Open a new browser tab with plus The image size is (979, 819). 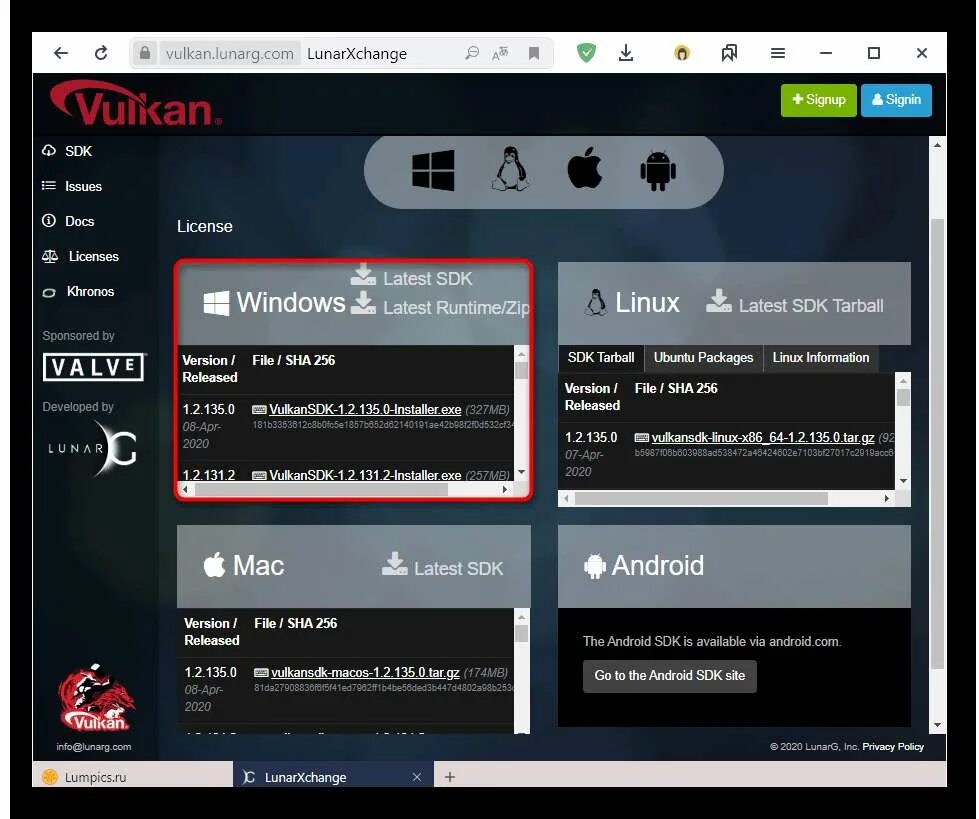tap(450, 777)
